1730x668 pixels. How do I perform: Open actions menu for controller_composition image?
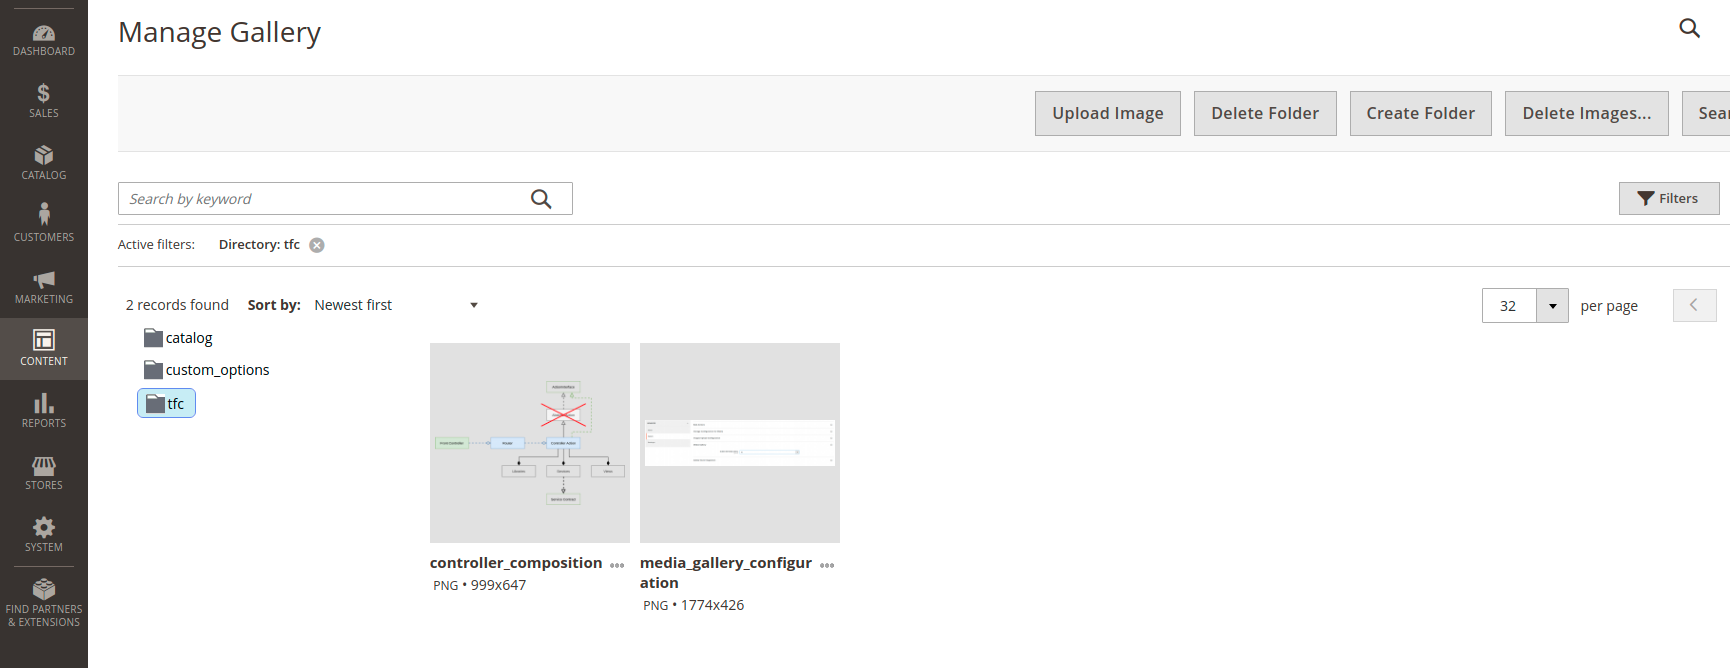[x=617, y=565]
